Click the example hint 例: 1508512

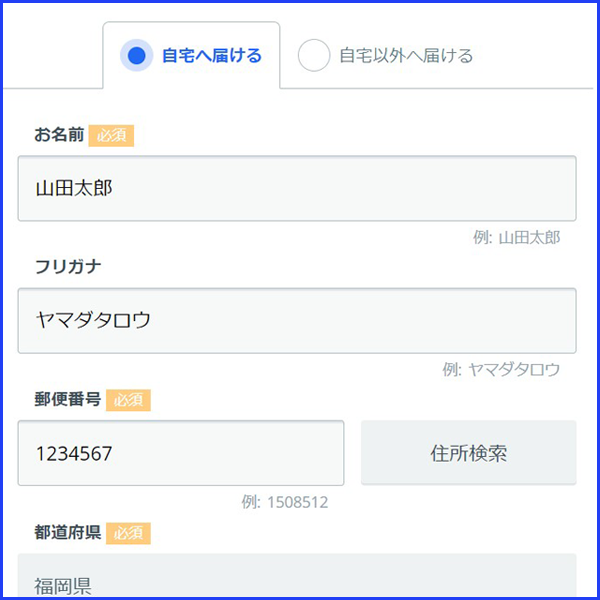pyautogui.click(x=285, y=502)
